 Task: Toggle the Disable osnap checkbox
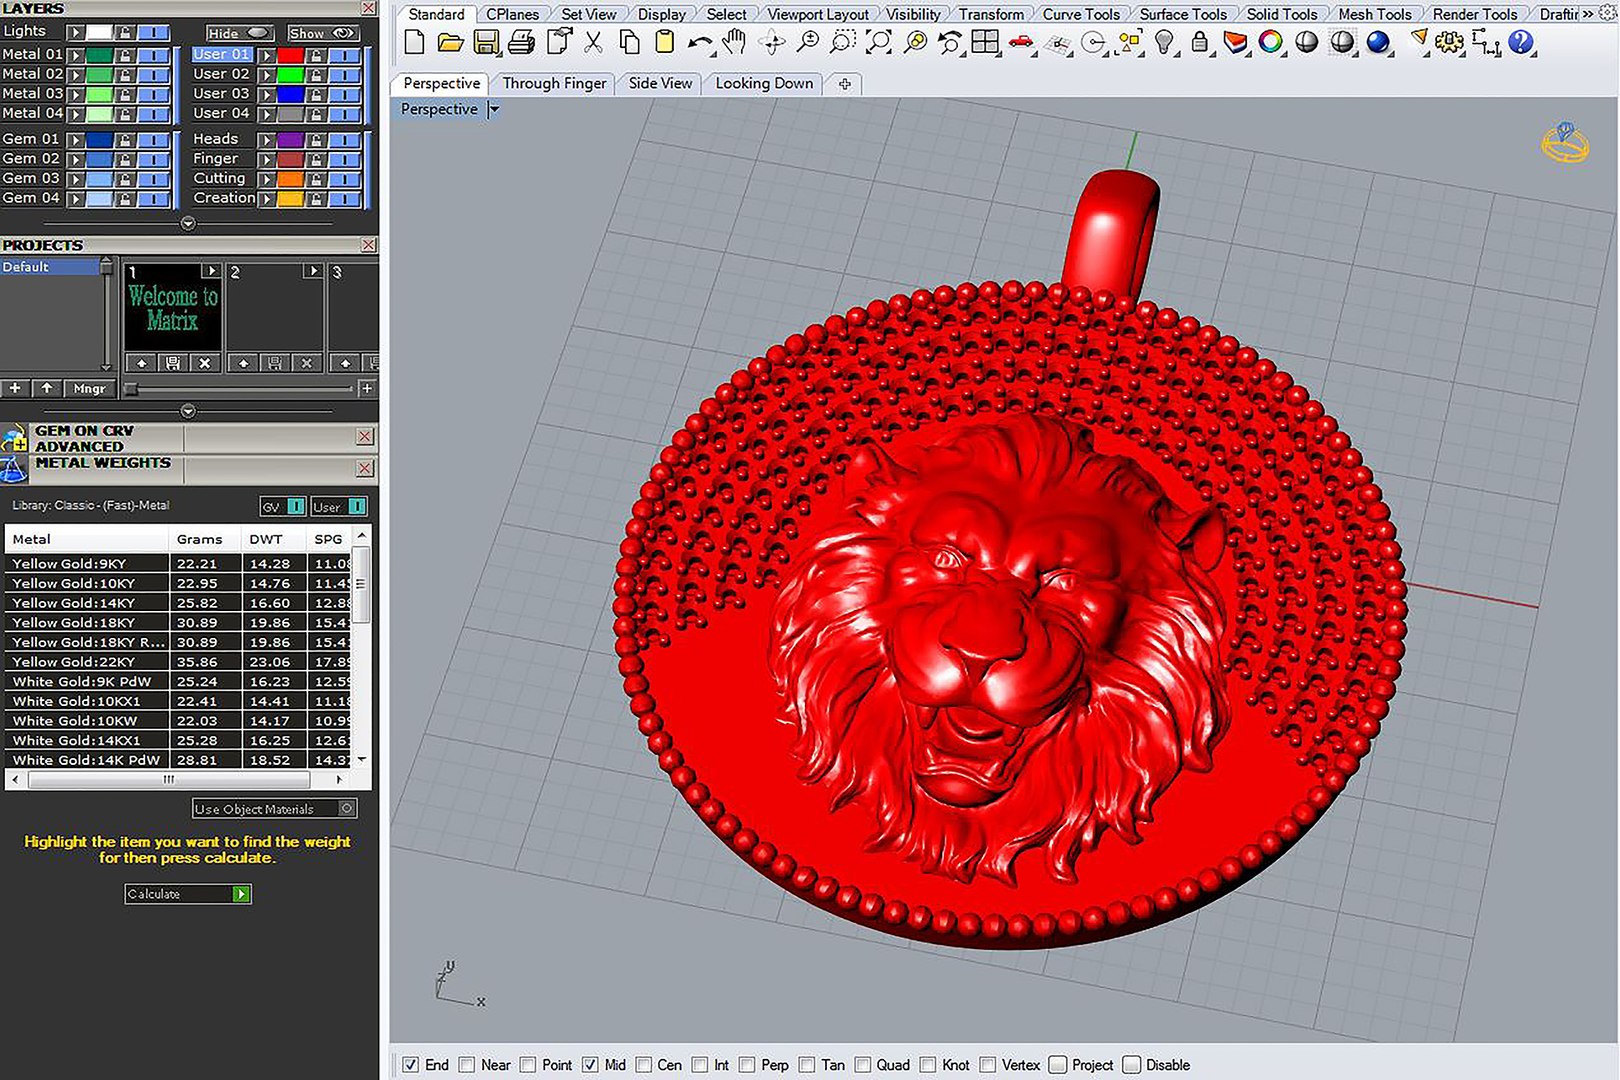1132,1065
